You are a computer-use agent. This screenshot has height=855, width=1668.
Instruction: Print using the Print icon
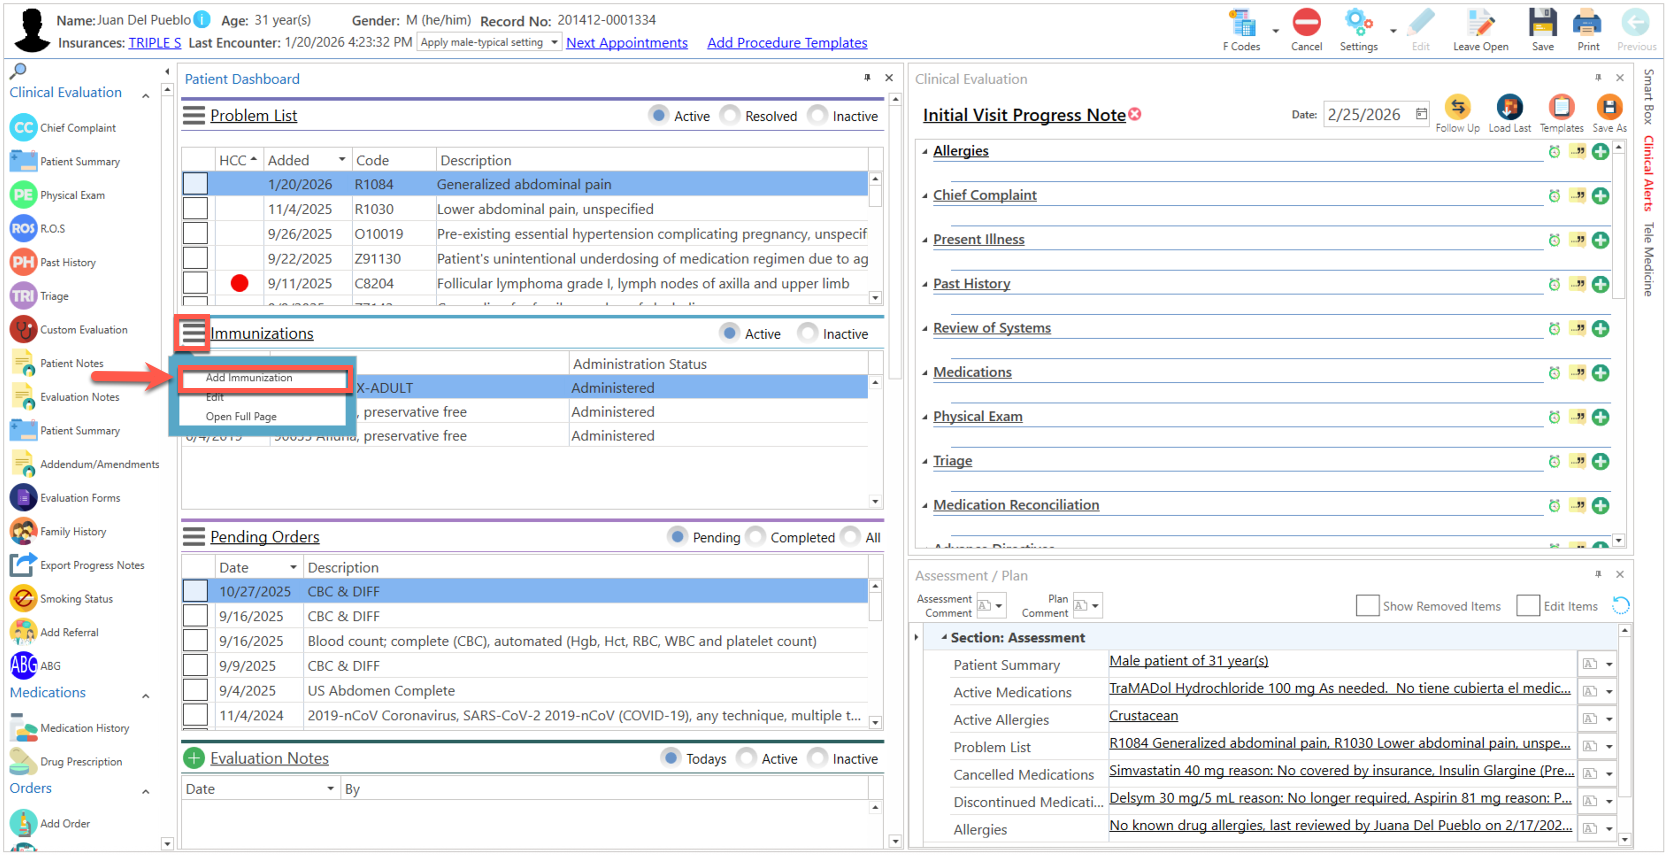pyautogui.click(x=1587, y=22)
